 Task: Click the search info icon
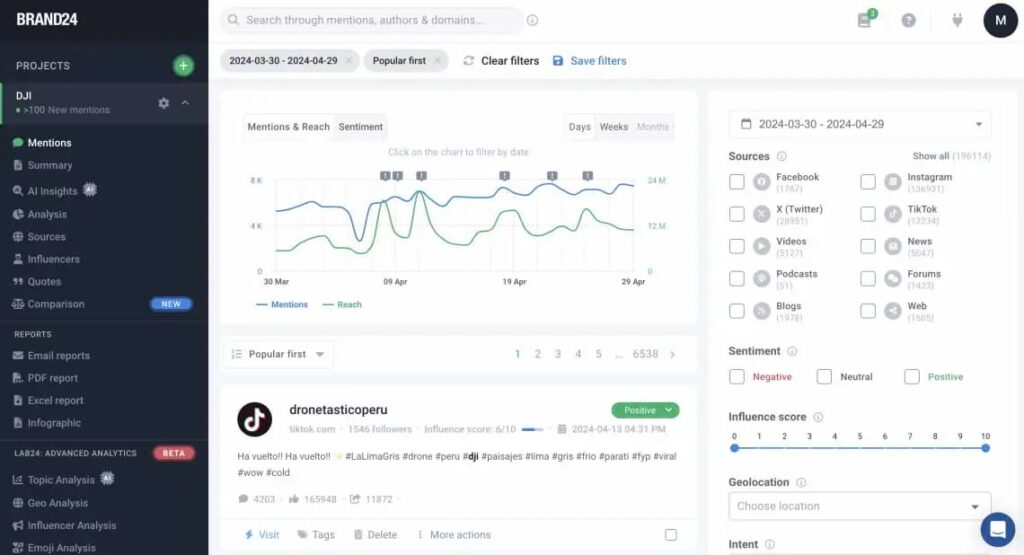(532, 20)
